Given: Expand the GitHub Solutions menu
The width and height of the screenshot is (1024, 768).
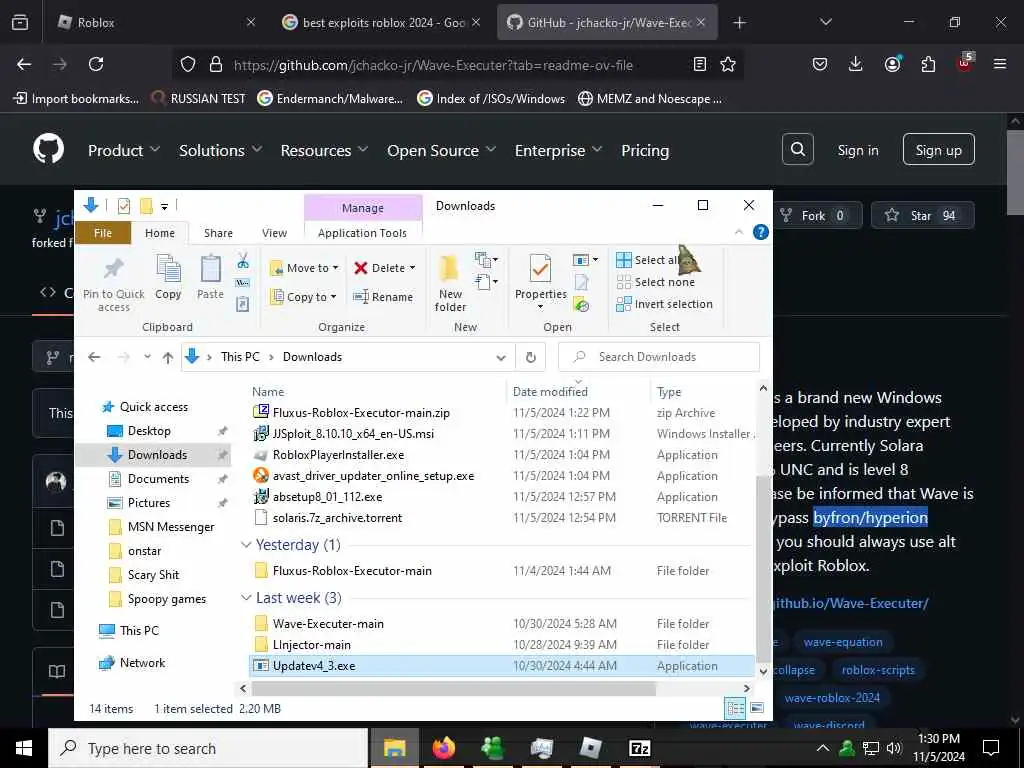Looking at the screenshot, I should click(221, 150).
